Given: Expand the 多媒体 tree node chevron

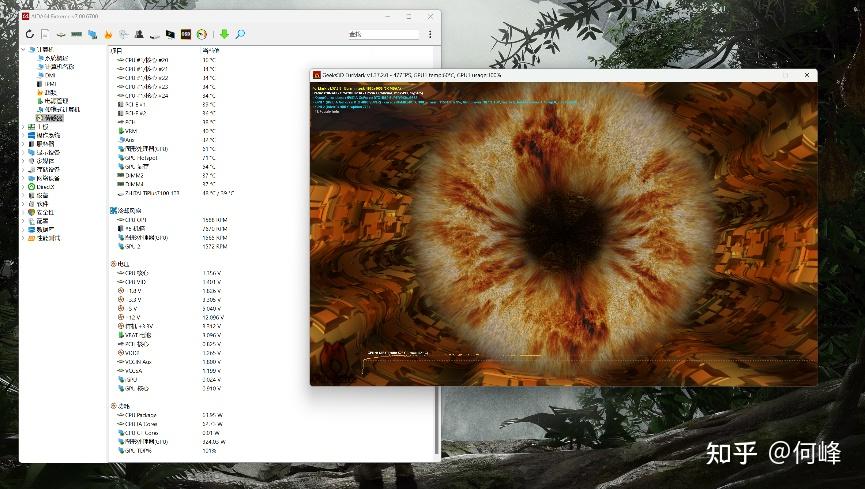Looking at the screenshot, I should click(x=23, y=161).
